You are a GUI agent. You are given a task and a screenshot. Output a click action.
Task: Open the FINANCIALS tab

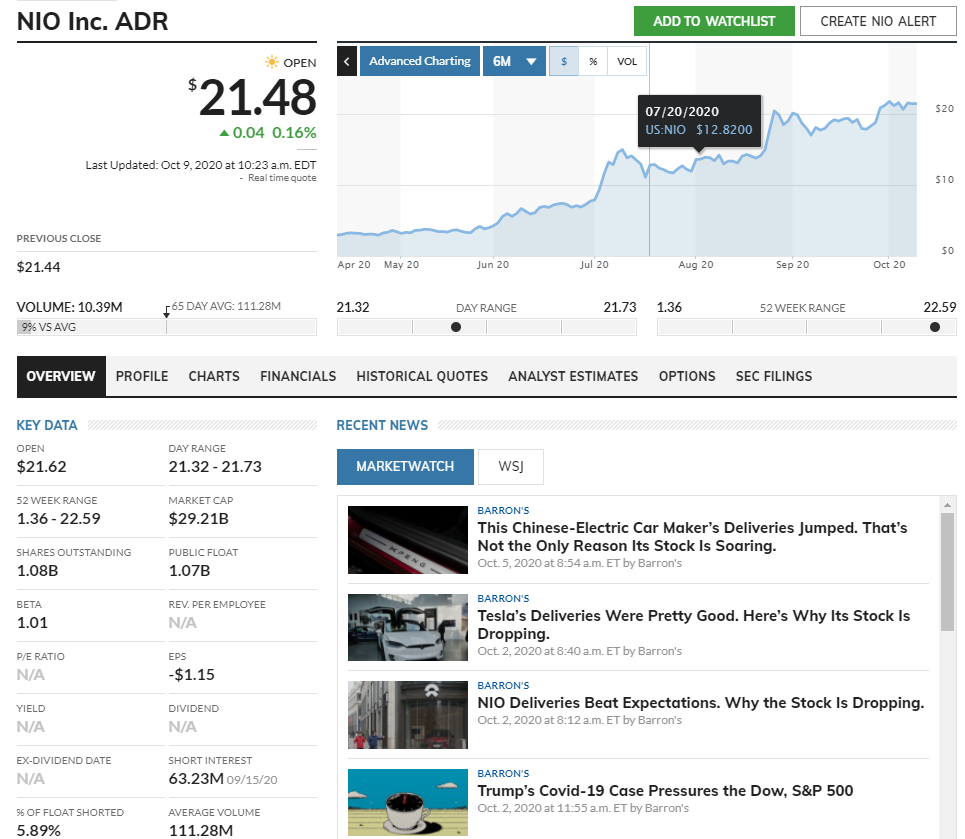[x=298, y=376]
